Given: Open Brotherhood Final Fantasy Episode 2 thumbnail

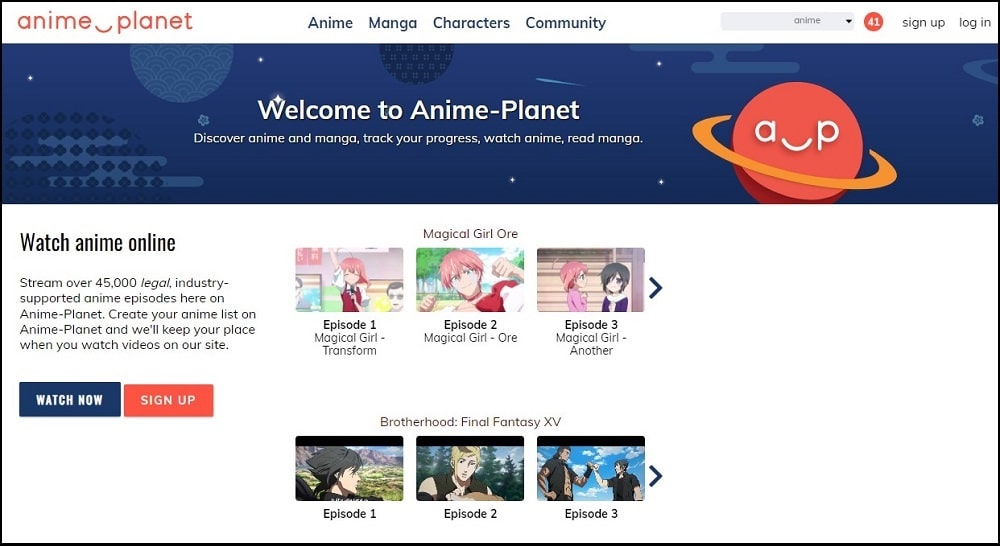Looking at the screenshot, I should click(x=470, y=468).
